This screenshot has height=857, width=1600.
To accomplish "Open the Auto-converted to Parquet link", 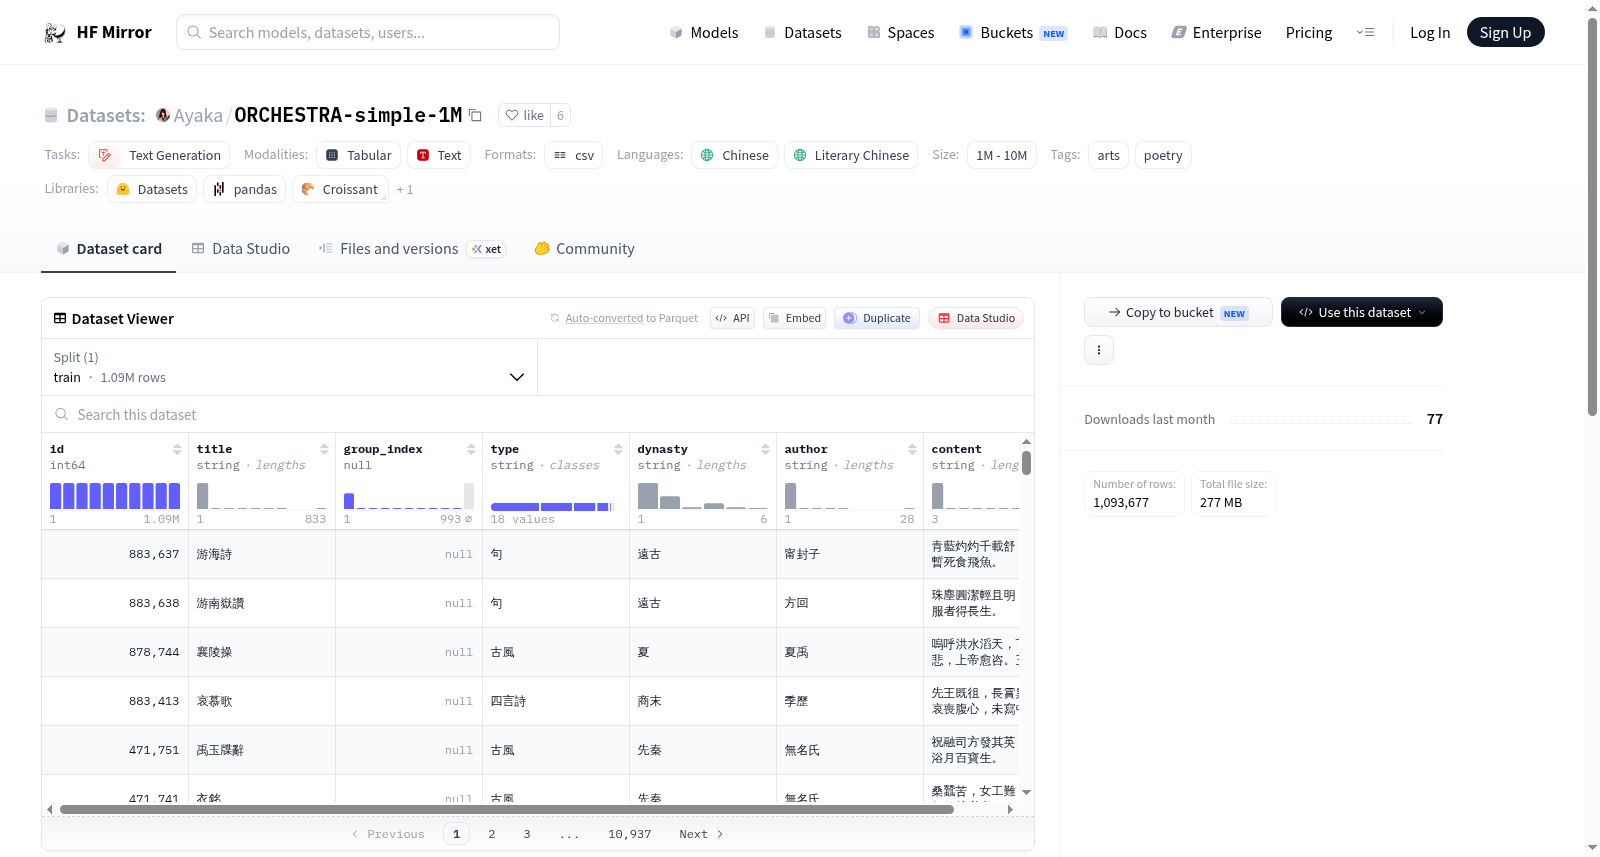I will [604, 319].
